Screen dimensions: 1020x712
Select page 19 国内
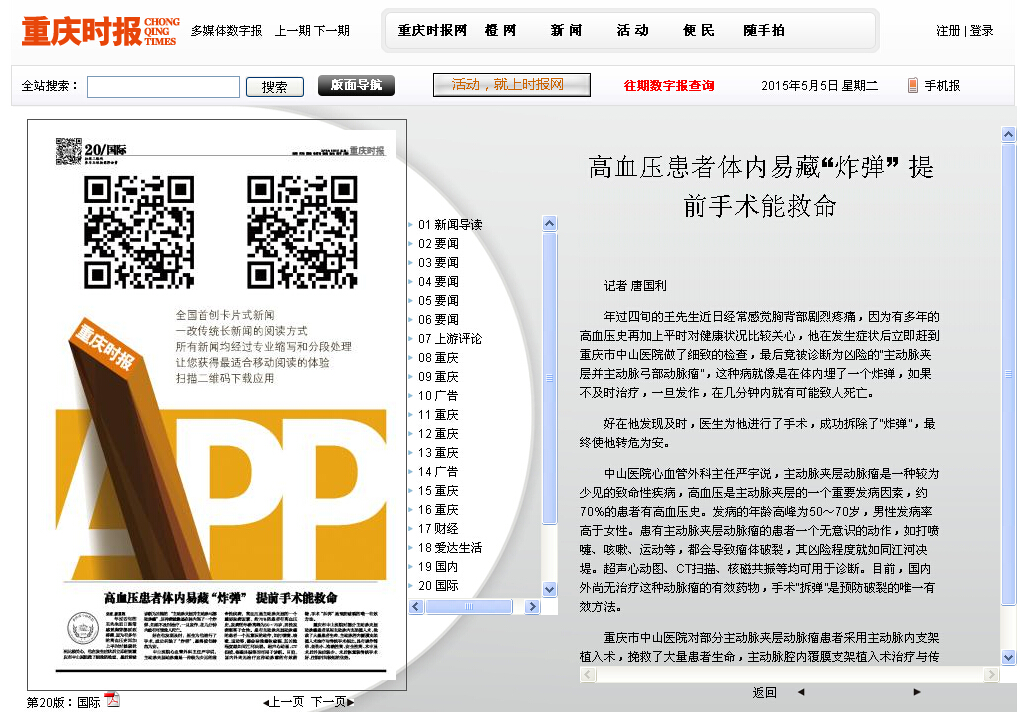click(438, 566)
